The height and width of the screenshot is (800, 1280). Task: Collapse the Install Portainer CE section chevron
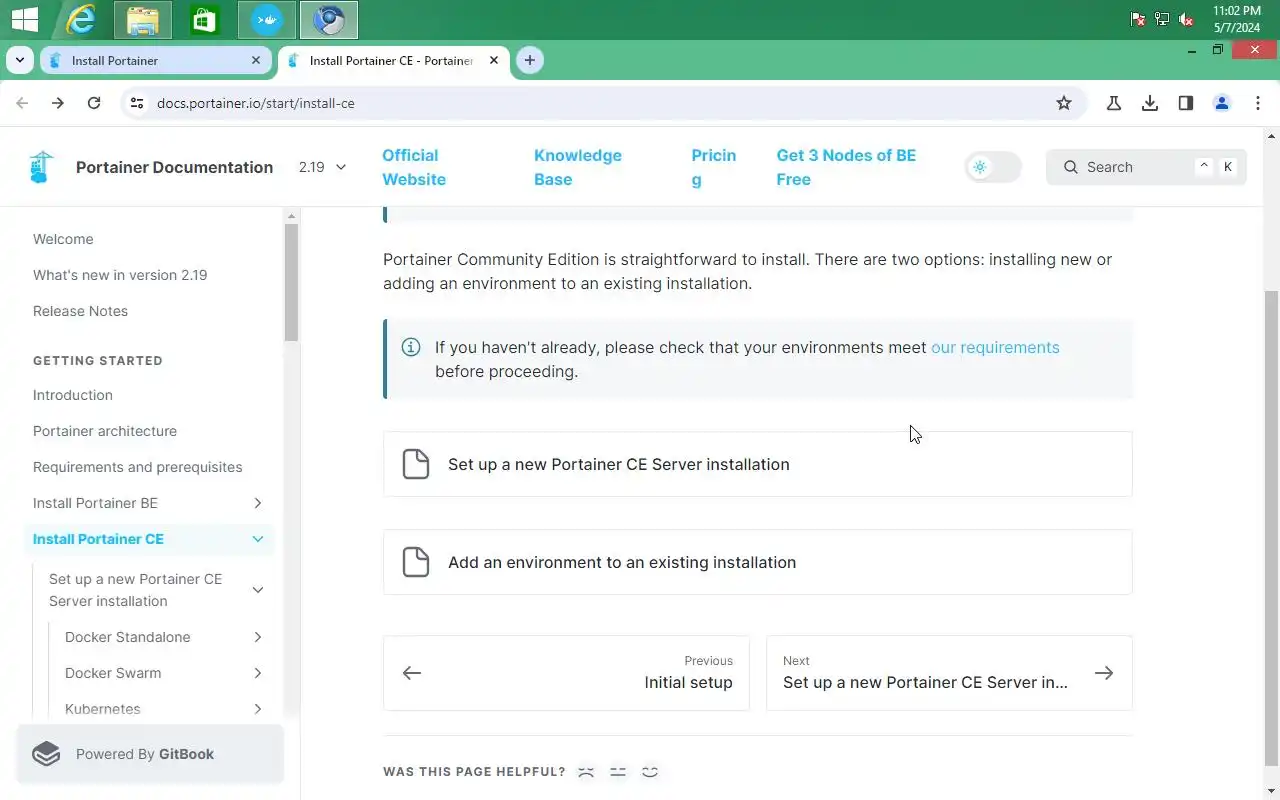tap(258, 539)
